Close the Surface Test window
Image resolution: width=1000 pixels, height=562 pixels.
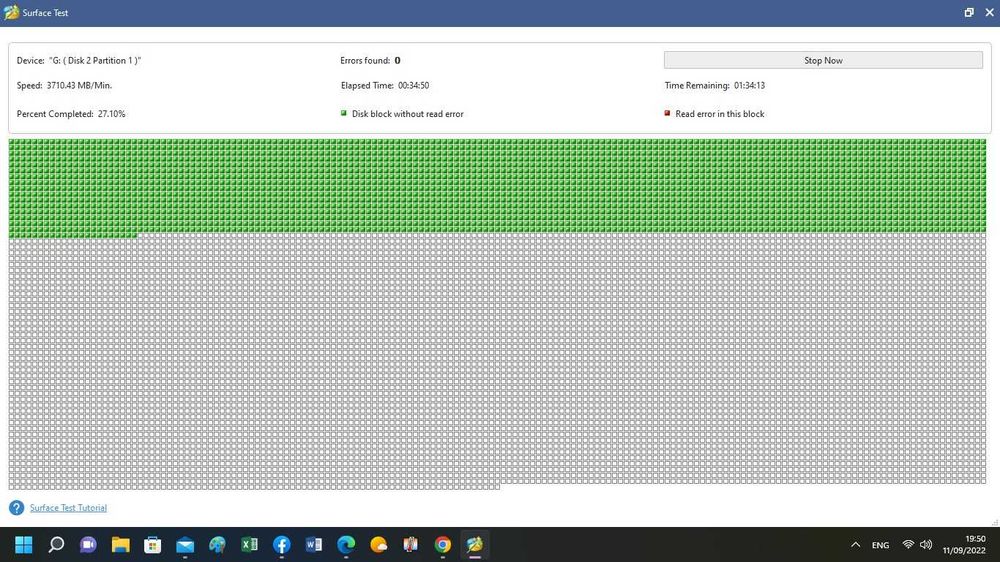pyautogui.click(x=989, y=12)
